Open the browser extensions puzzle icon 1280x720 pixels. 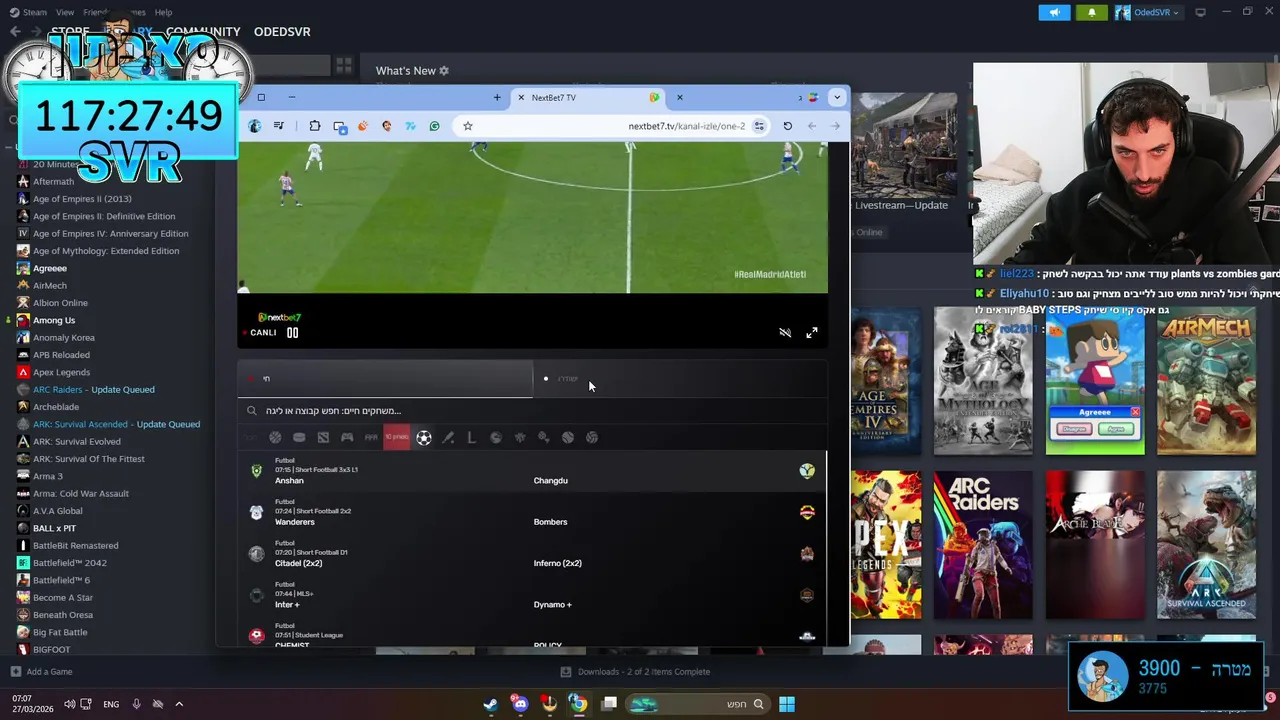click(x=314, y=126)
